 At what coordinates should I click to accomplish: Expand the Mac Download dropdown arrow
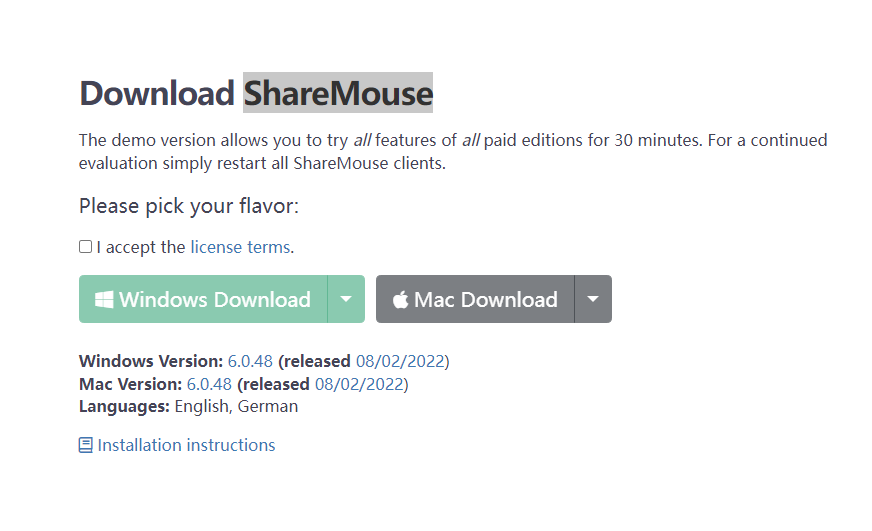click(593, 299)
